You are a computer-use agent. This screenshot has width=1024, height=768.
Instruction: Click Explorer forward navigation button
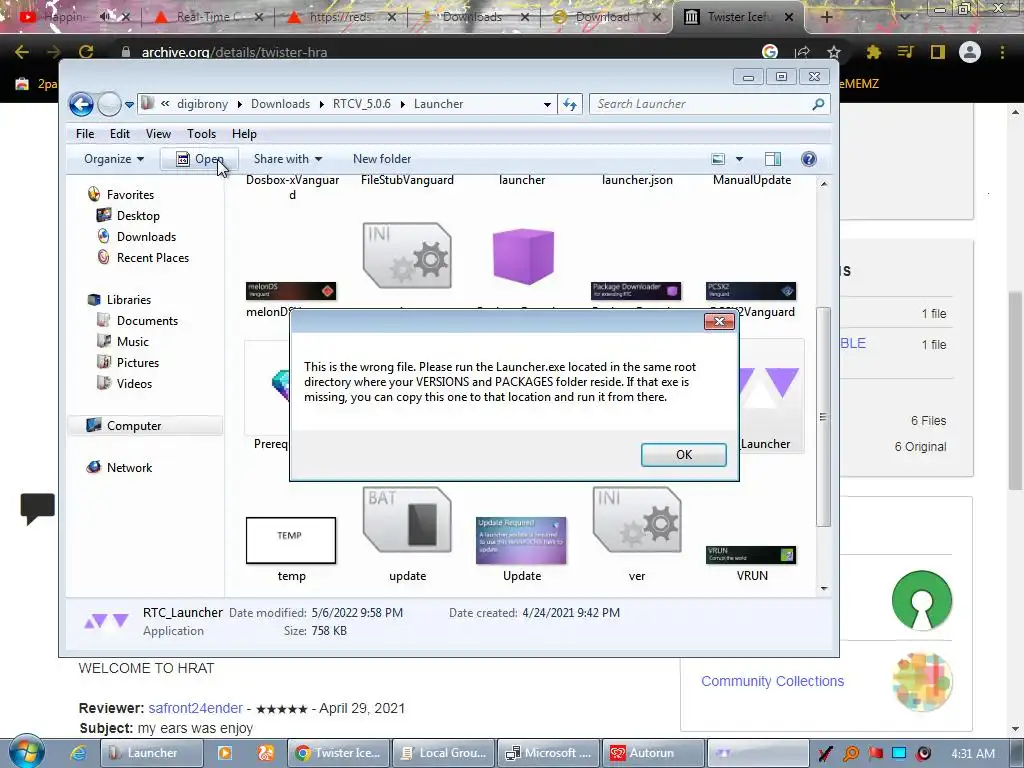click(x=109, y=104)
